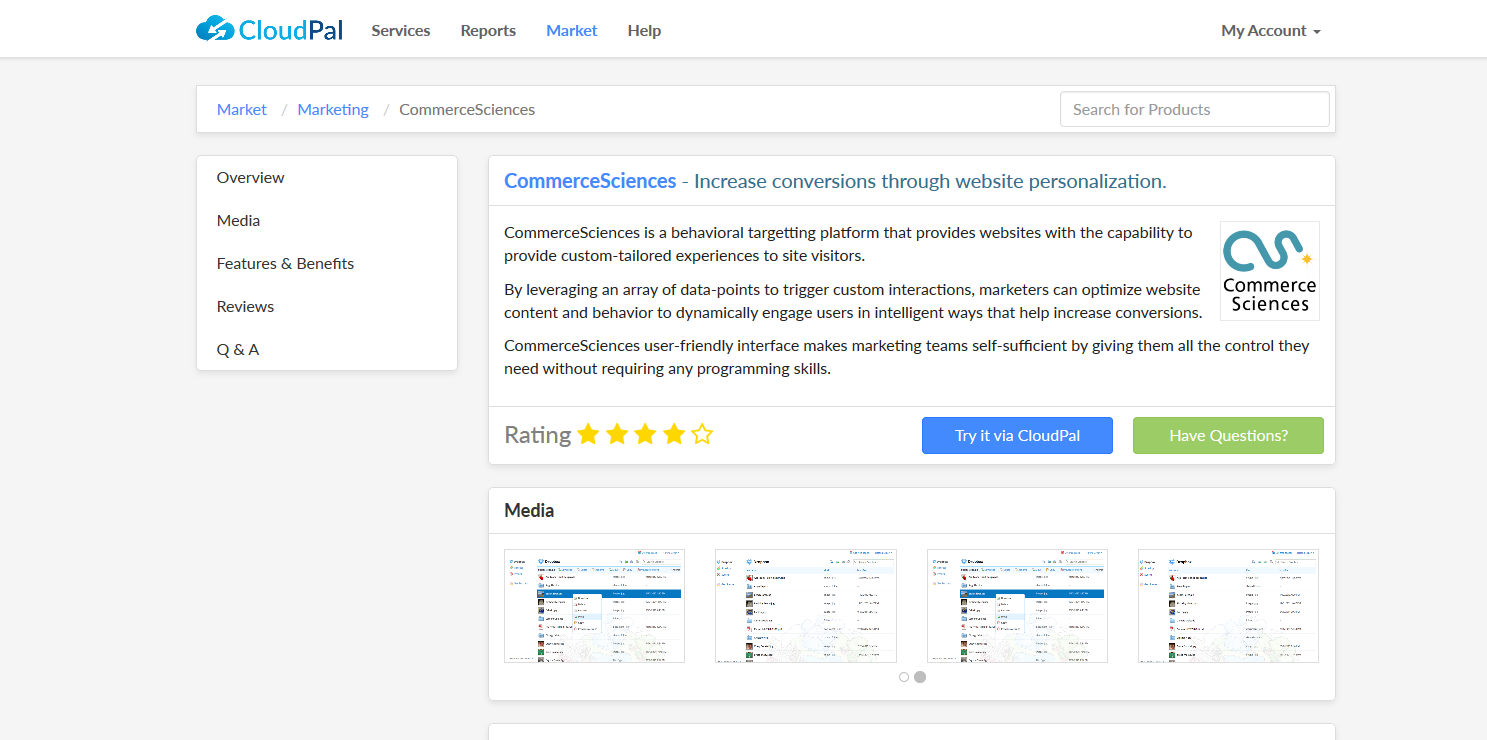Open the Reports menu item
1487x740 pixels.
pyautogui.click(x=488, y=30)
